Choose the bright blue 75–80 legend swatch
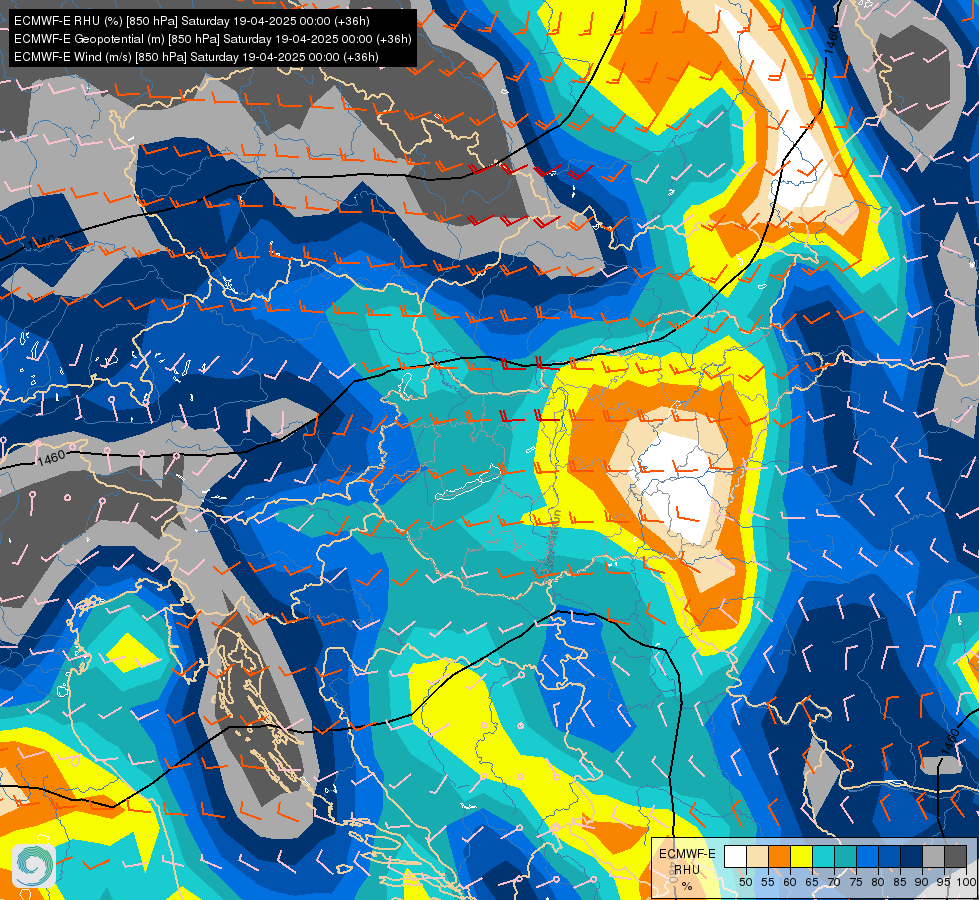Image resolution: width=979 pixels, height=900 pixels. [x=867, y=856]
